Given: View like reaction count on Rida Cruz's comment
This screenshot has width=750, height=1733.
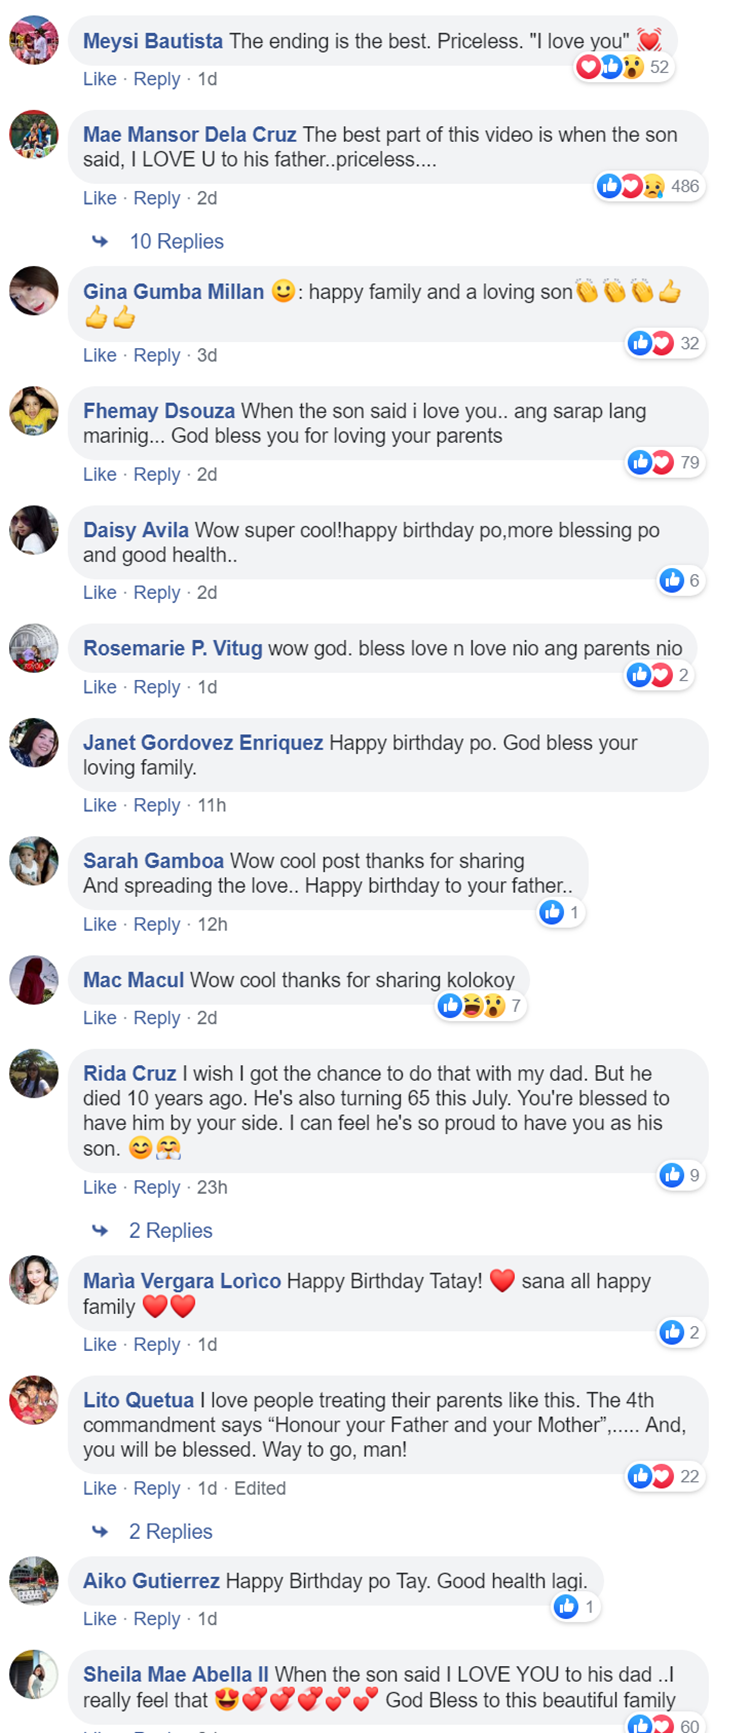Looking at the screenshot, I should coord(680,1175).
